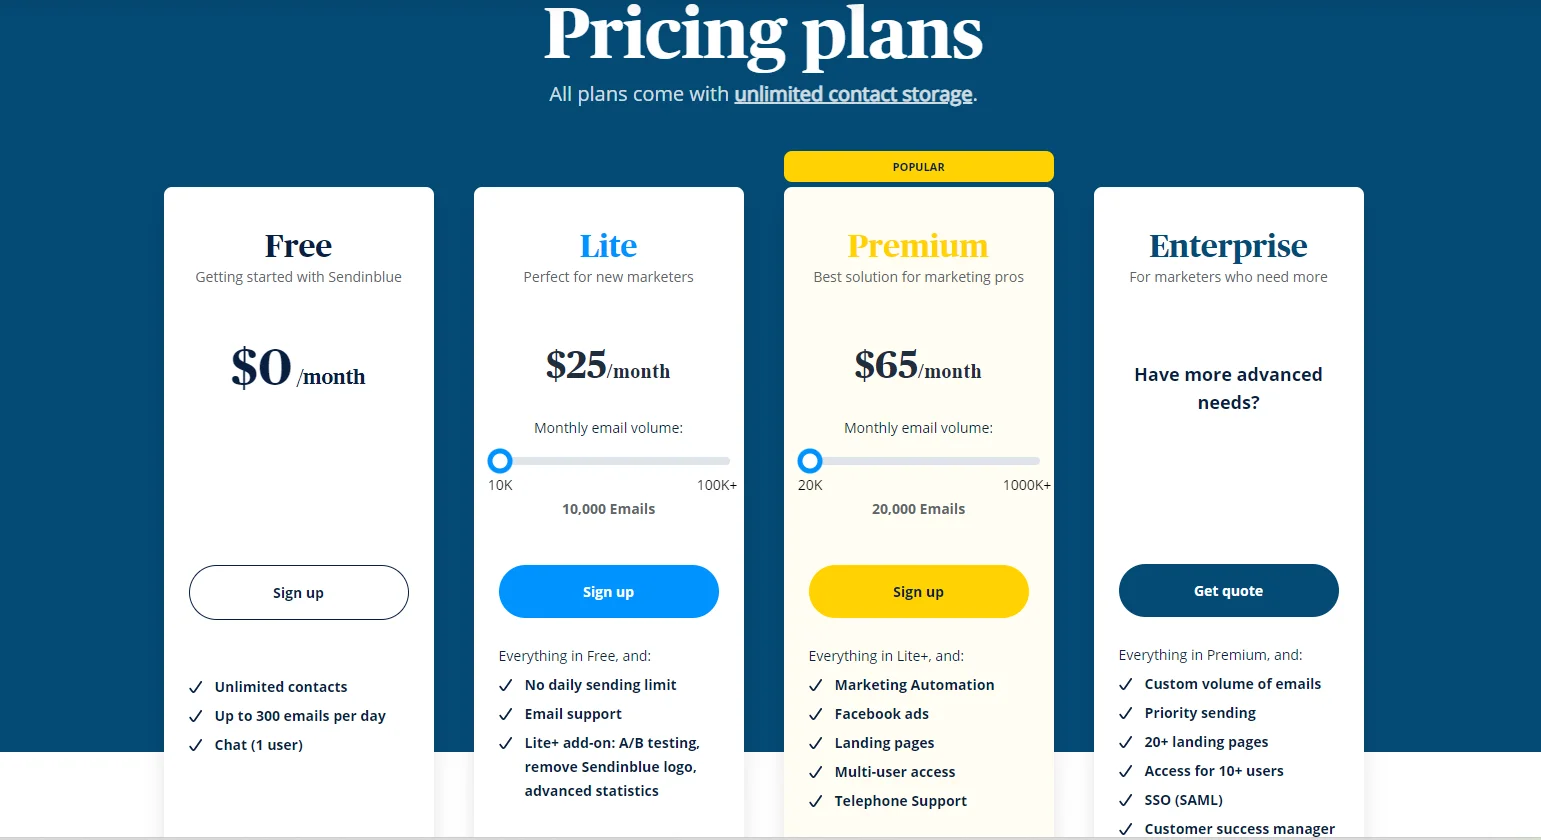Click the checkmark icon beside Unlimited contacts
The width and height of the screenshot is (1541, 840).
click(x=196, y=687)
